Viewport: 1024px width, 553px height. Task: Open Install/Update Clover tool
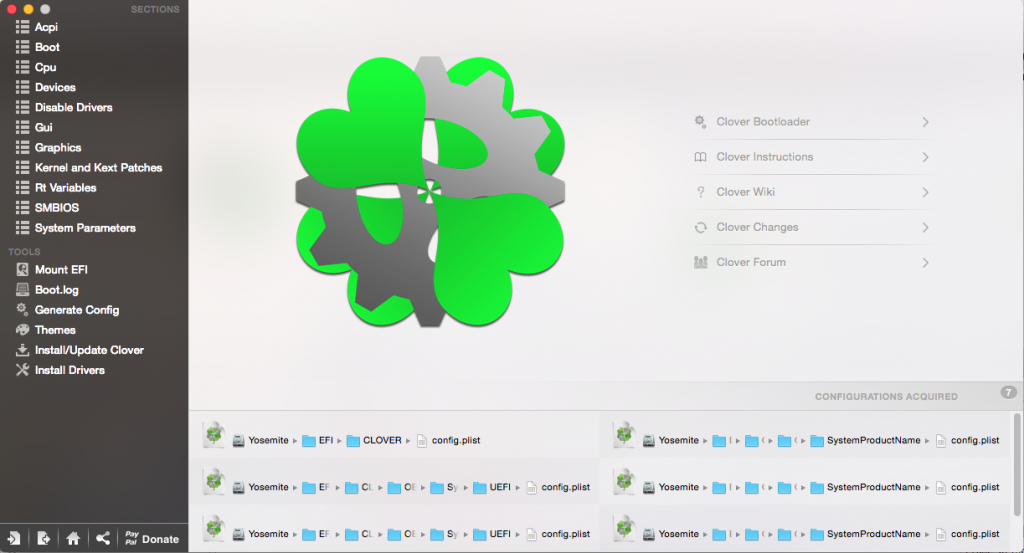pyautogui.click(x=88, y=350)
